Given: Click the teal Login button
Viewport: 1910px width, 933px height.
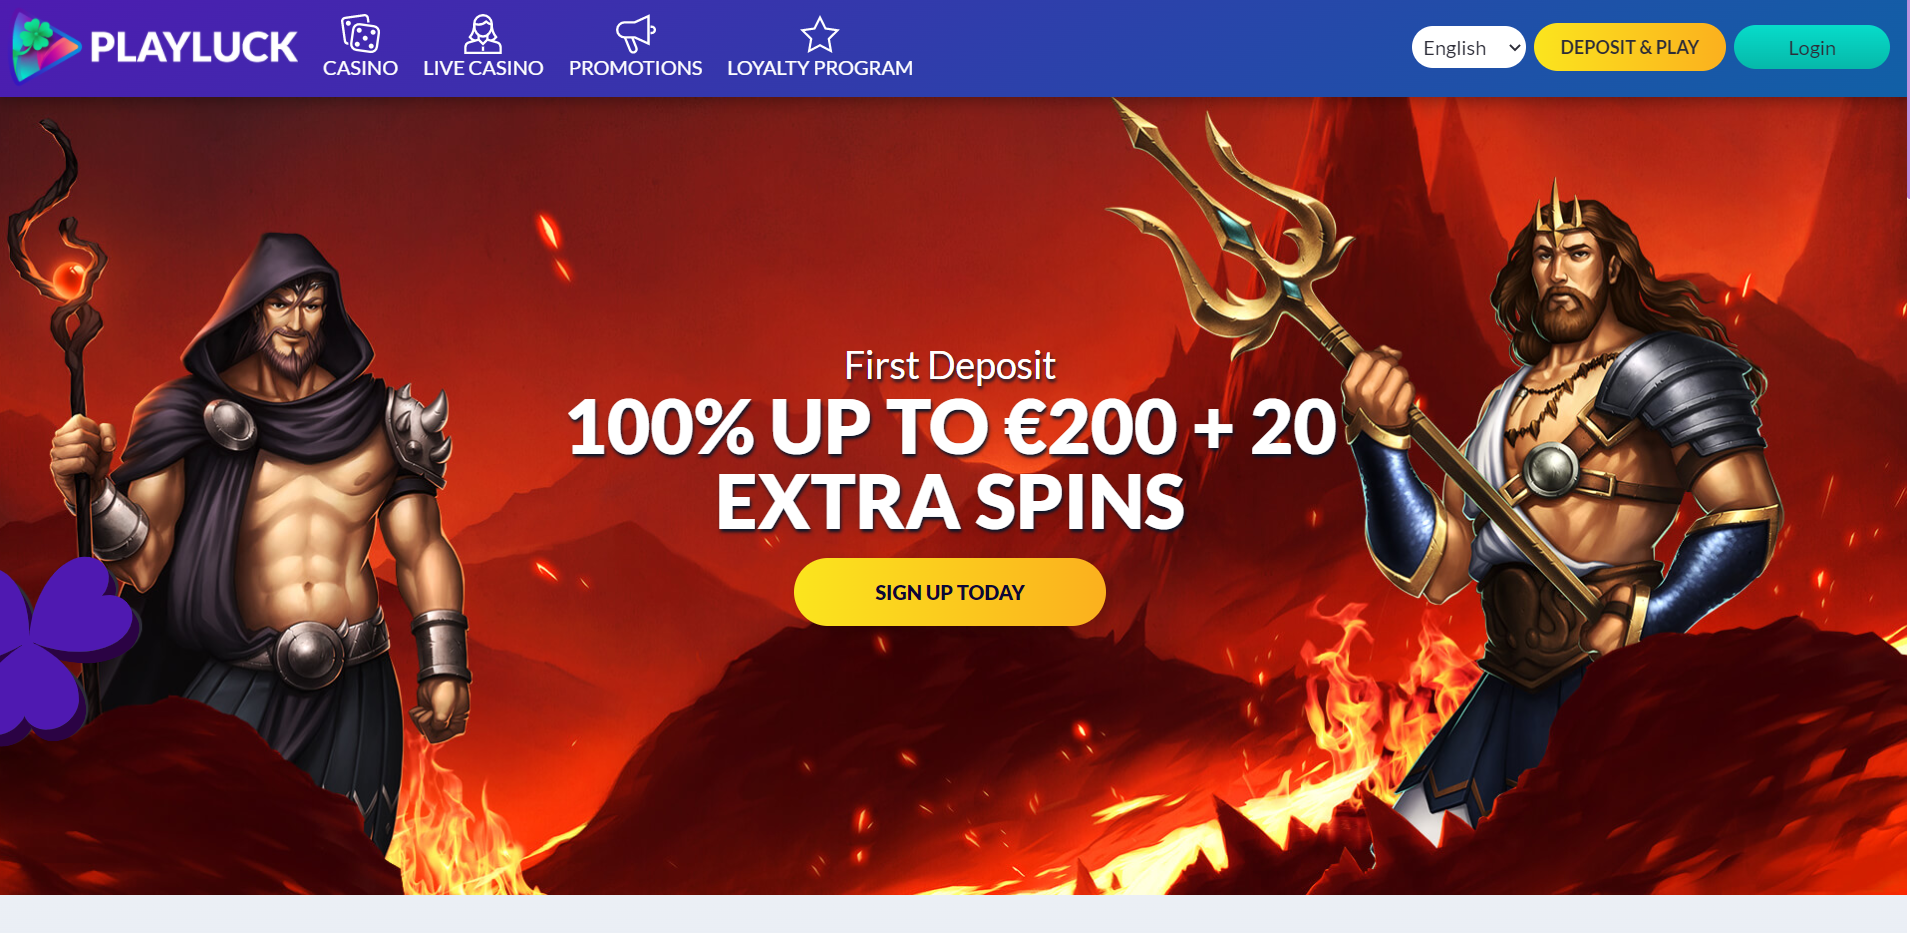Looking at the screenshot, I should (x=1811, y=47).
